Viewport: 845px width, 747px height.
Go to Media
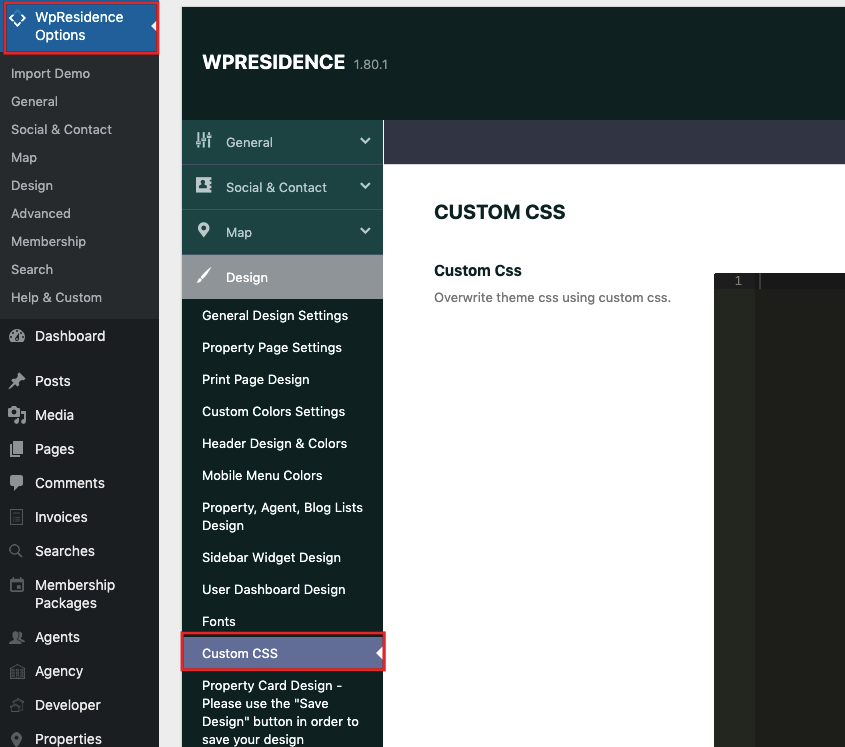tap(54, 415)
